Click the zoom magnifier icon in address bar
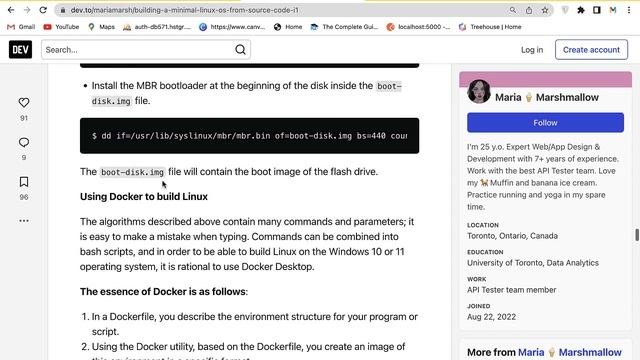640x360 pixels. pos(513,10)
